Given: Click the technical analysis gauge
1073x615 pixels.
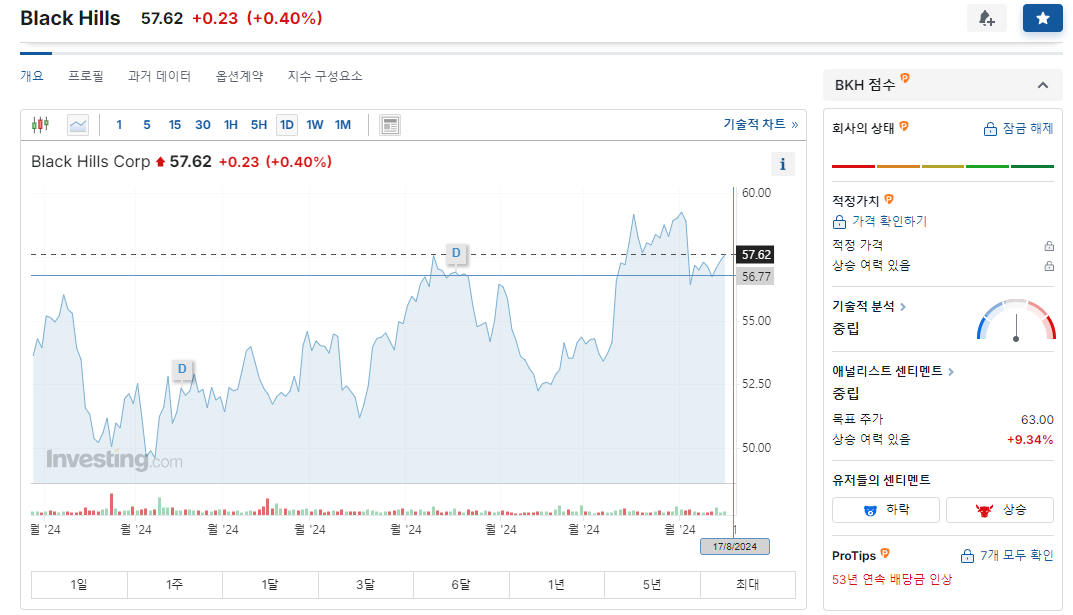Looking at the screenshot, I should (x=1016, y=320).
